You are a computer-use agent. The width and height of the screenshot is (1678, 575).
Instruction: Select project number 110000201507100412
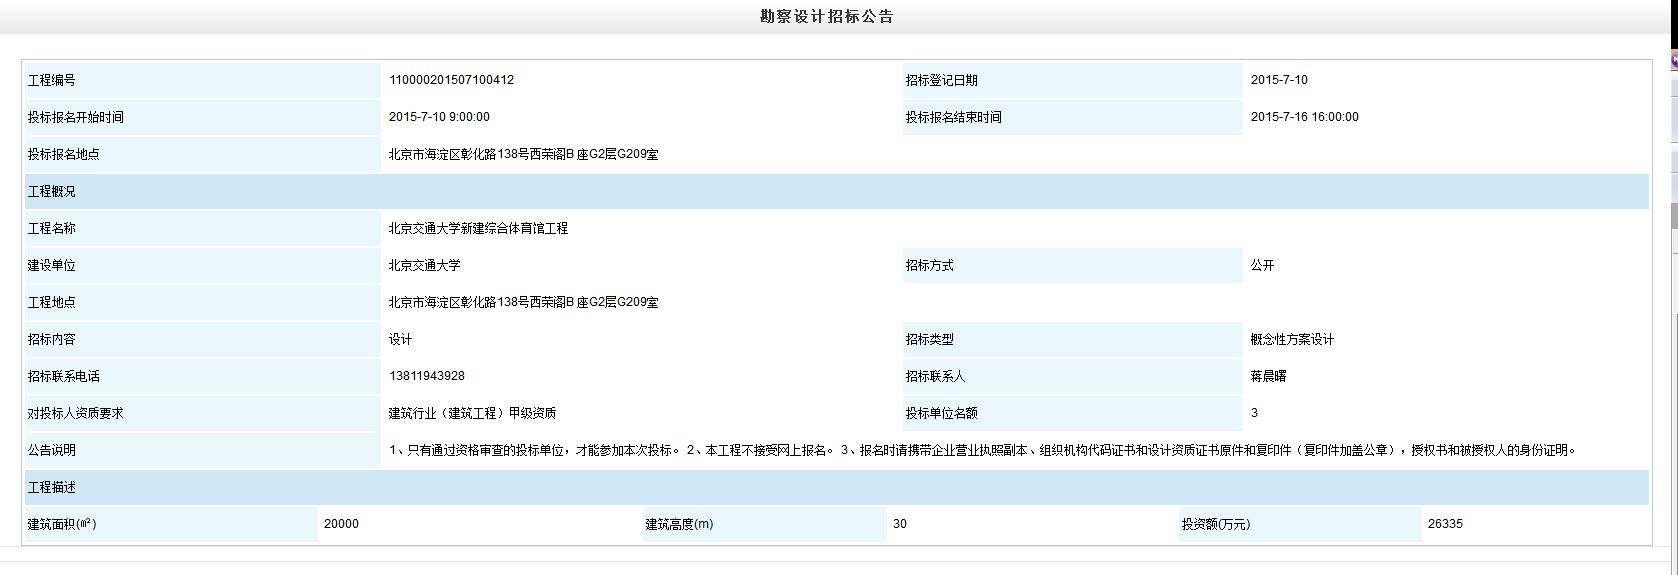pyautogui.click(x=451, y=80)
